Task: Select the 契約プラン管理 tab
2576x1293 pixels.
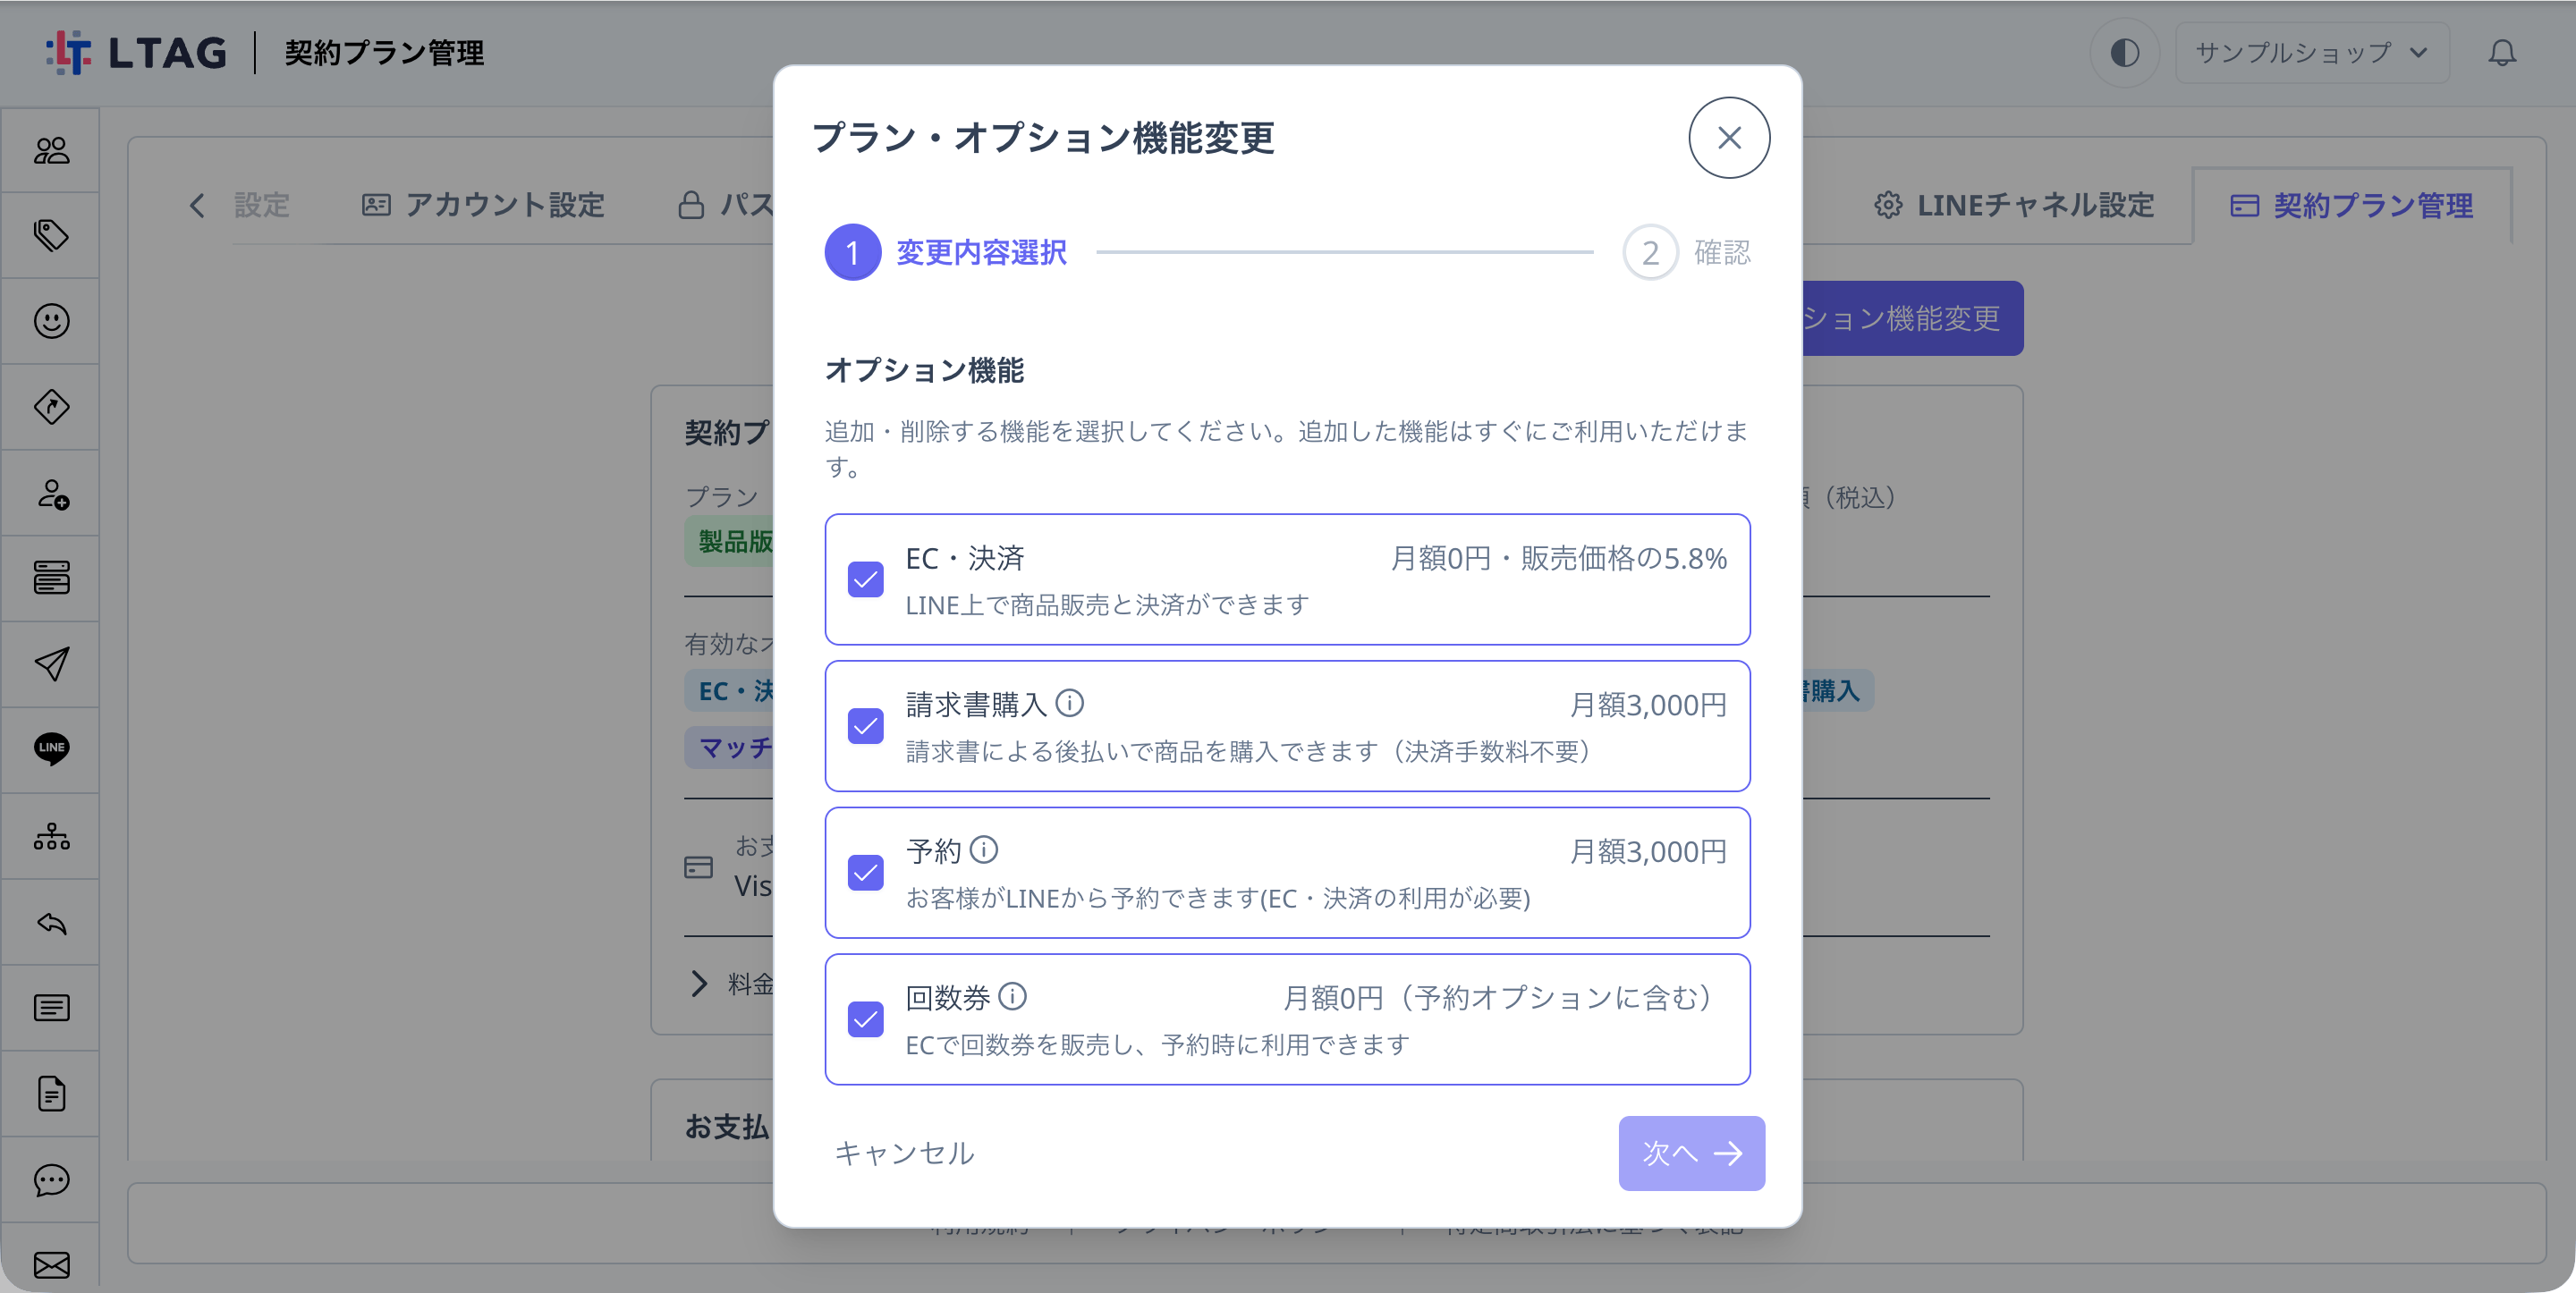Action: 2351,205
